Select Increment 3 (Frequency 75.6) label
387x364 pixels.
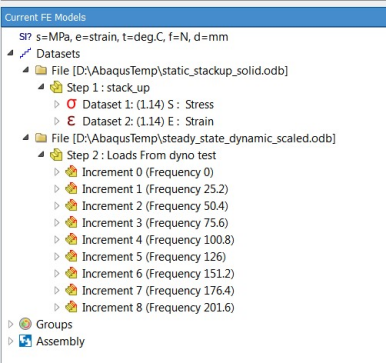[x=155, y=223]
